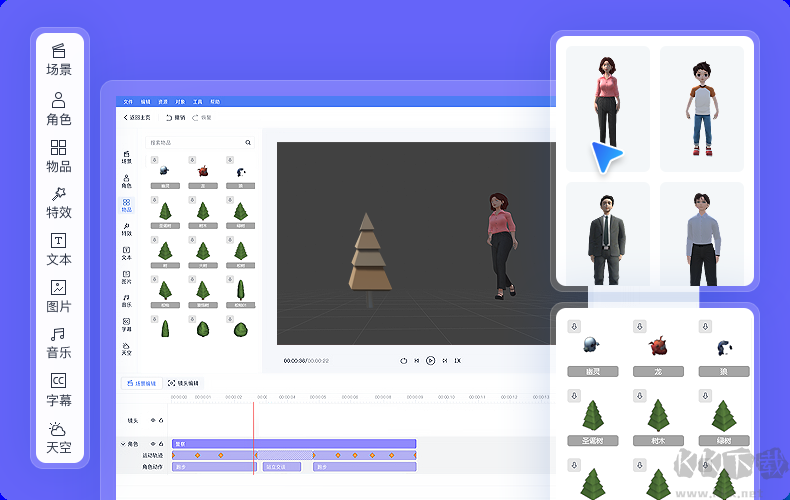Click download icon above 龙 in enlarged panel
790x500 pixels.
click(640, 326)
